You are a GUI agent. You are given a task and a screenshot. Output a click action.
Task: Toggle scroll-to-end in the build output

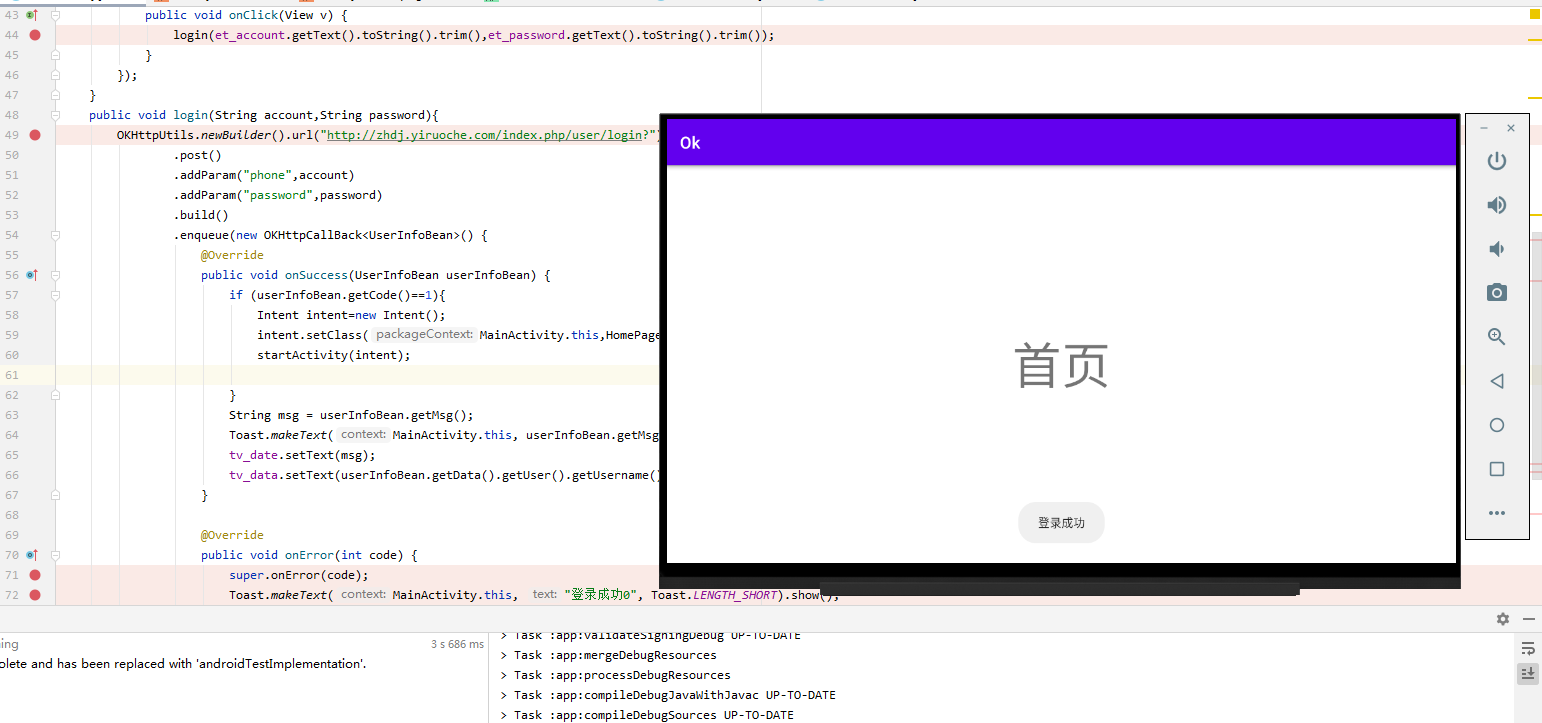point(1527,674)
